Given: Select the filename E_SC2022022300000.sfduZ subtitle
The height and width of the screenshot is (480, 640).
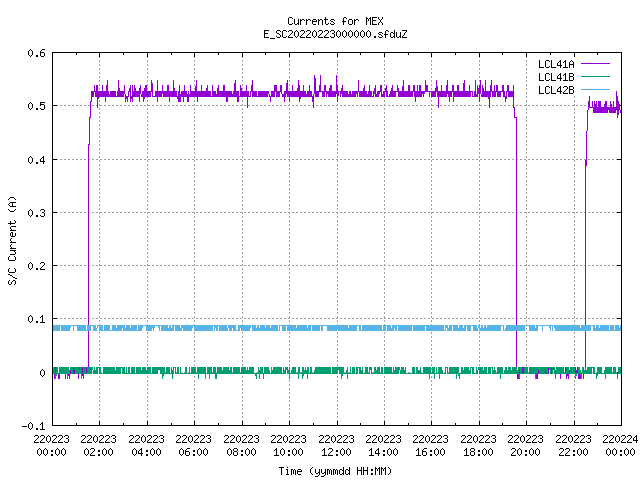Looking at the screenshot, I should tap(335, 34).
